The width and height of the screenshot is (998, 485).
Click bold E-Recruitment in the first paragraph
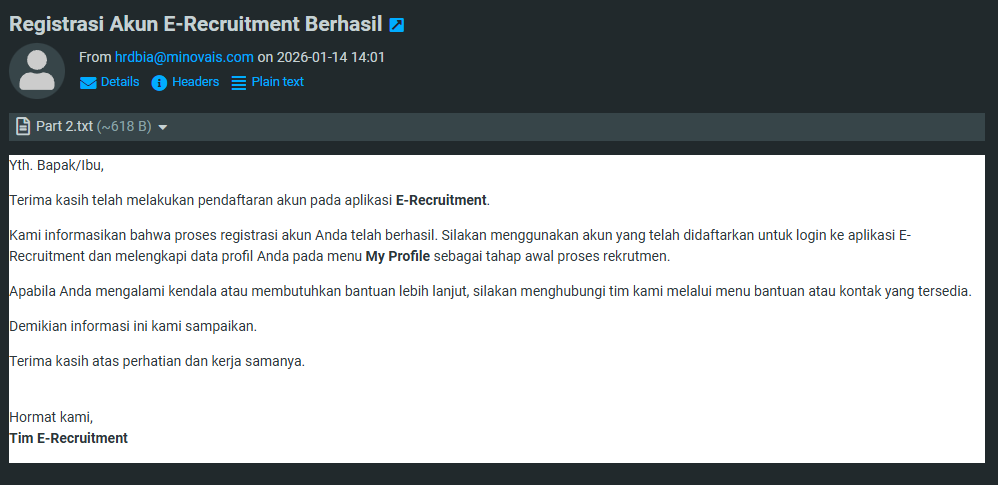441,200
